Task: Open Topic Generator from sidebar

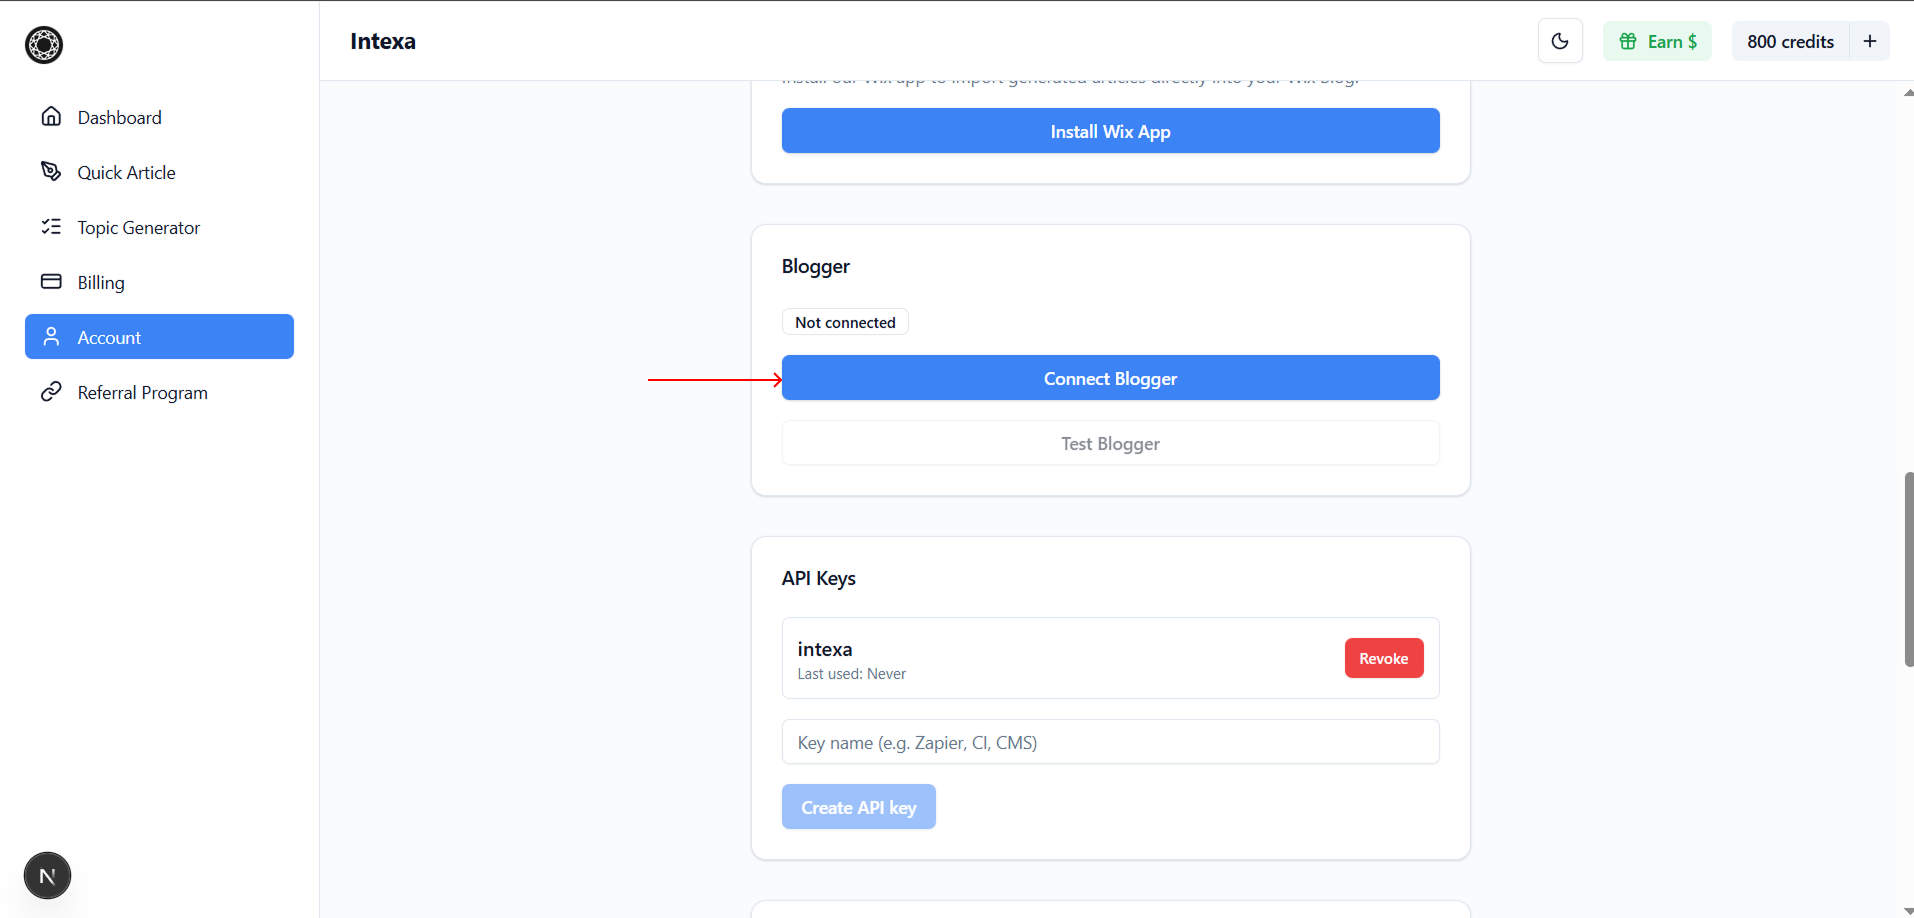Action: click(138, 227)
